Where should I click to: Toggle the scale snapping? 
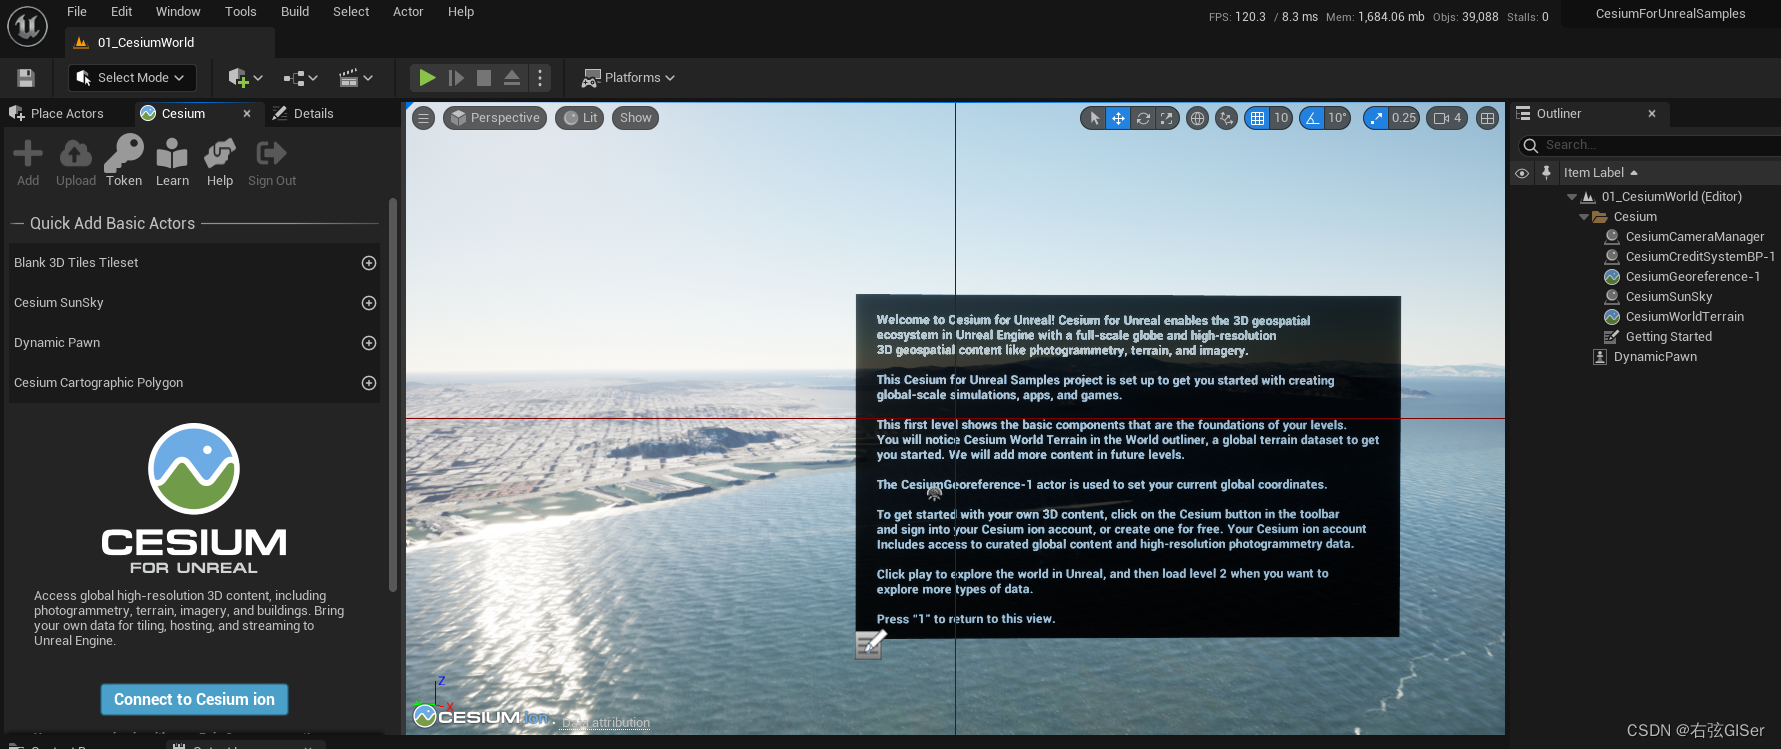tap(1377, 118)
